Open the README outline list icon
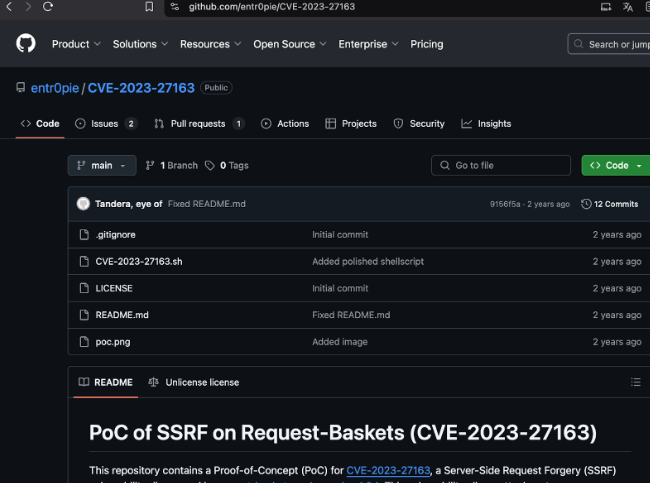Screen dimensions: 650x483 click(x=635, y=382)
